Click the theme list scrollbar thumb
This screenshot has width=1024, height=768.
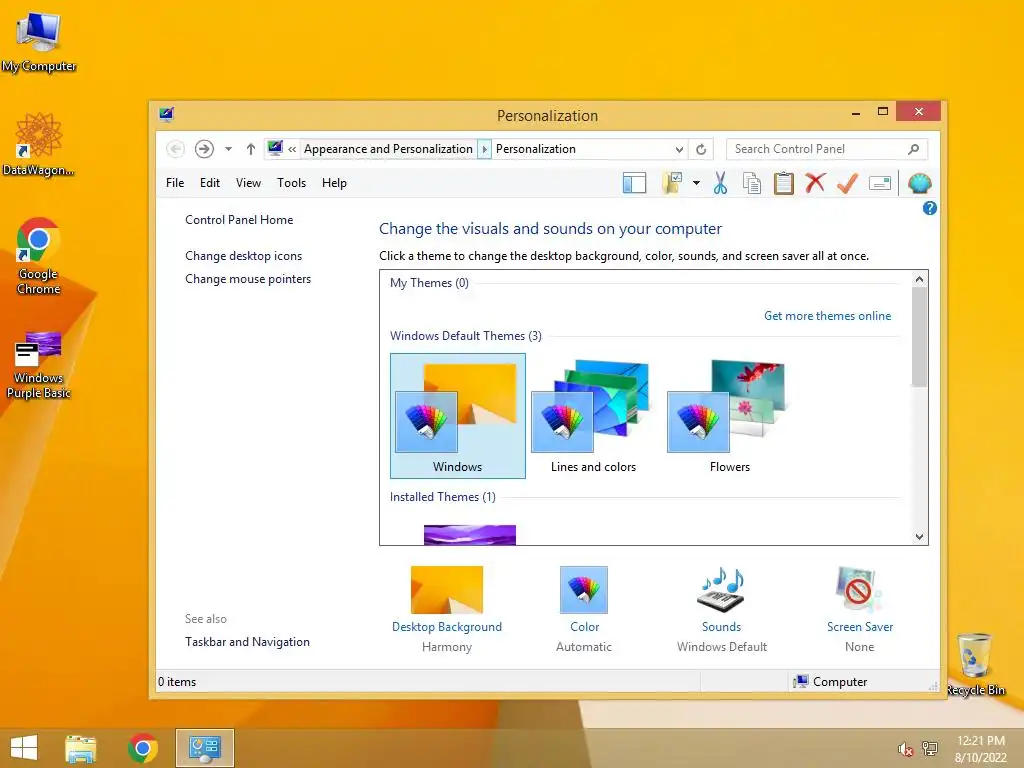tap(920, 337)
